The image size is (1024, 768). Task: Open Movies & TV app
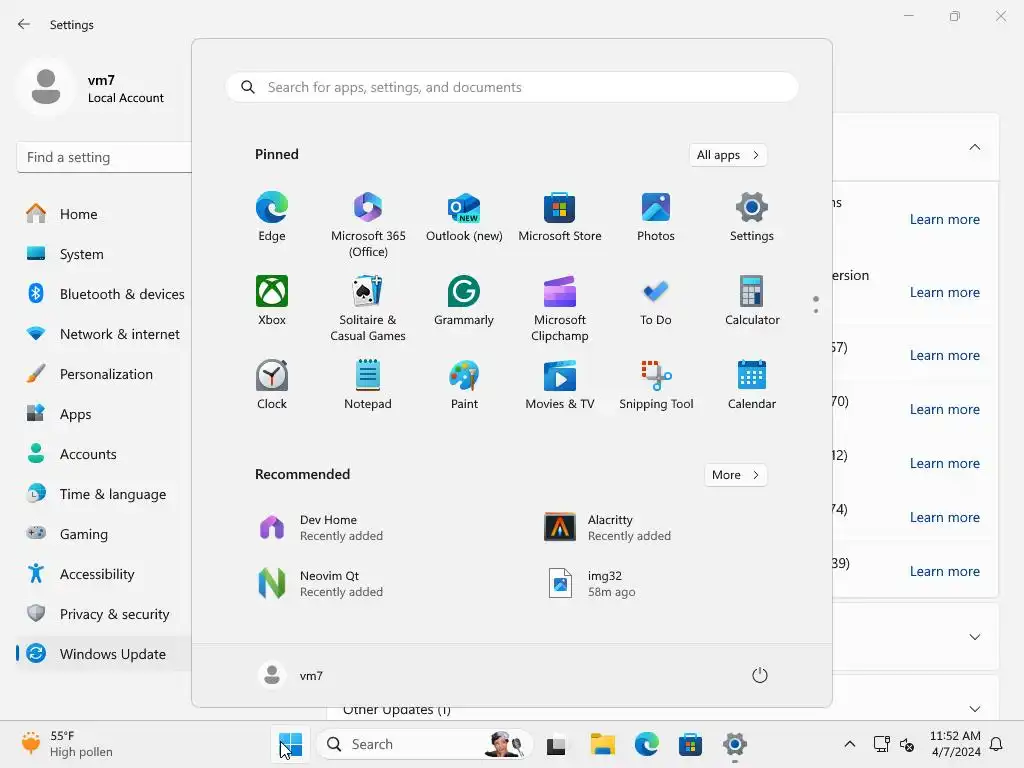(560, 385)
